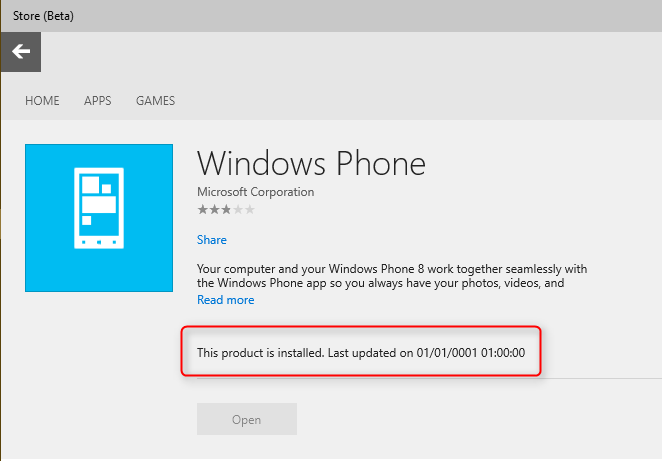The width and height of the screenshot is (662, 461).
Task: Click the Microsoft Corporation publisher name
Action: pos(255,192)
